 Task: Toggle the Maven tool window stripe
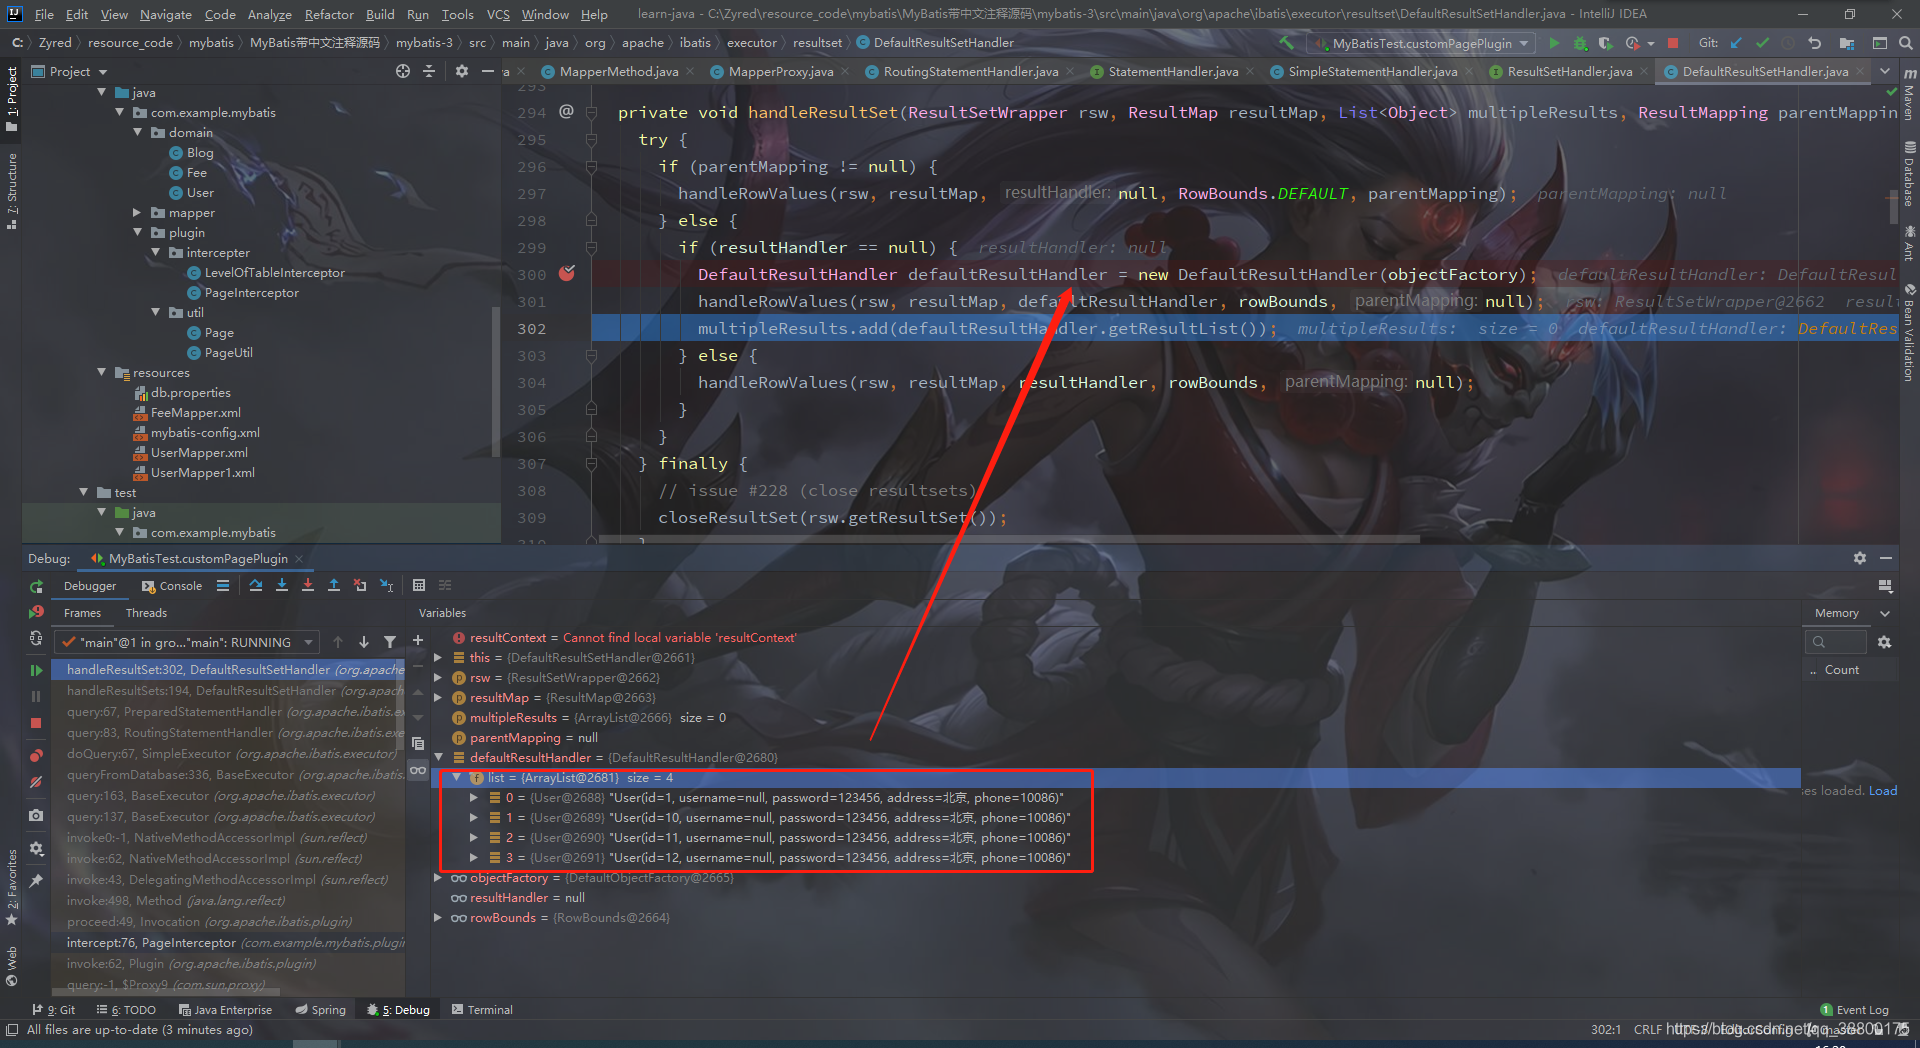click(1909, 96)
